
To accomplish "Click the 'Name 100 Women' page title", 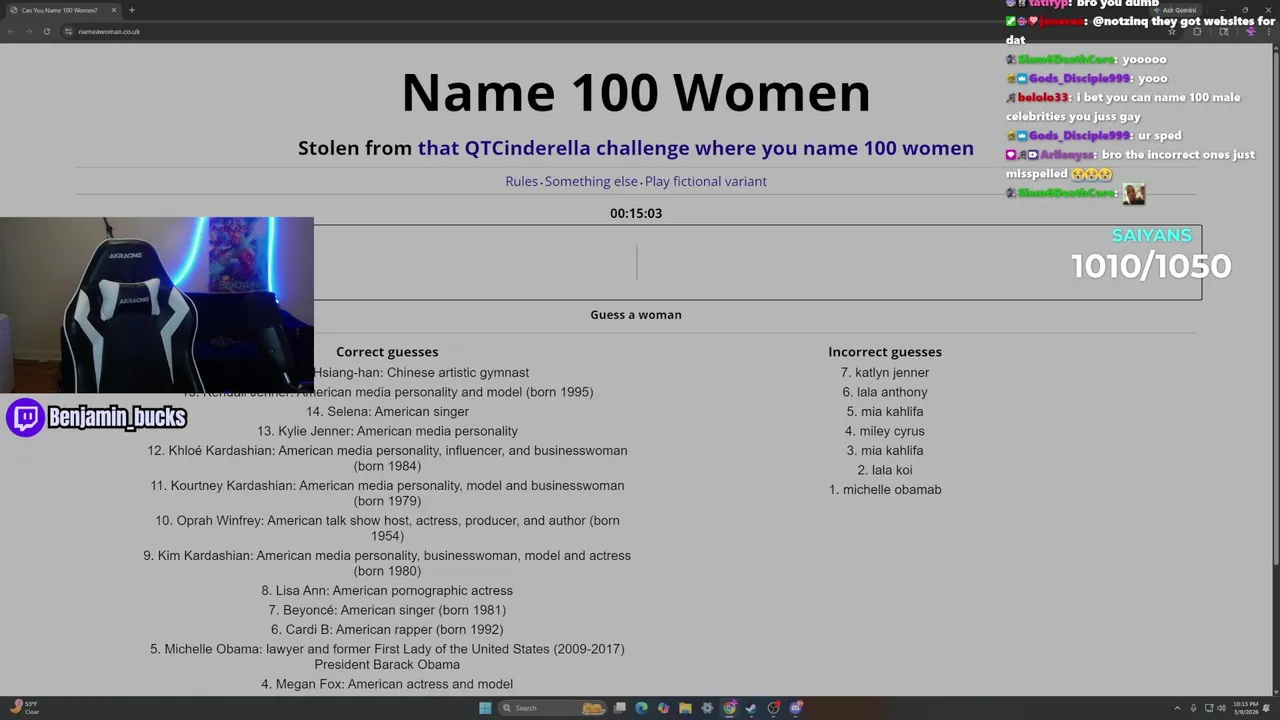I will point(636,92).
